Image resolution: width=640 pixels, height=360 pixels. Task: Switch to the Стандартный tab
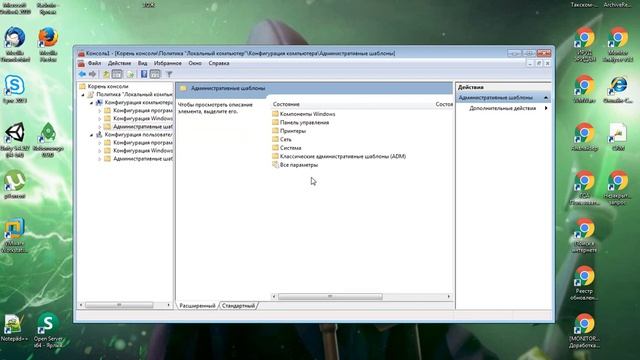[238, 306]
